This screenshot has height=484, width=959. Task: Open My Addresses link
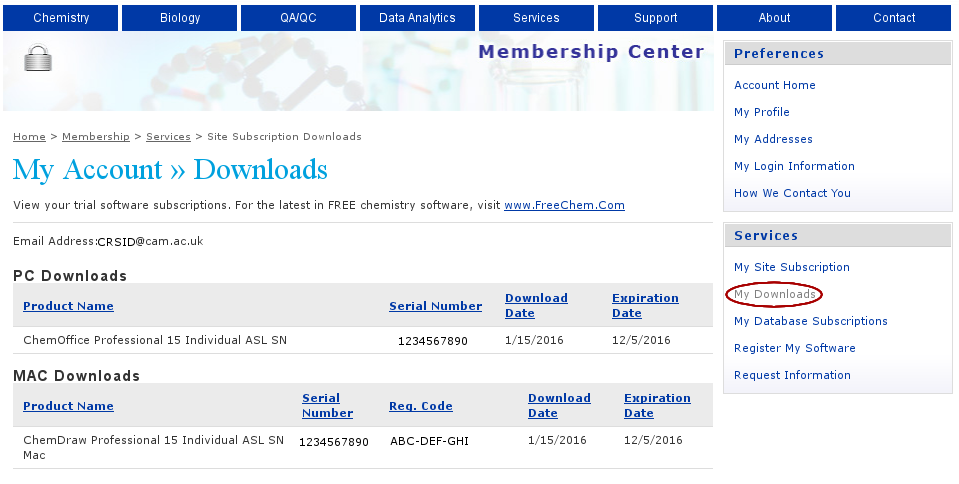(773, 139)
